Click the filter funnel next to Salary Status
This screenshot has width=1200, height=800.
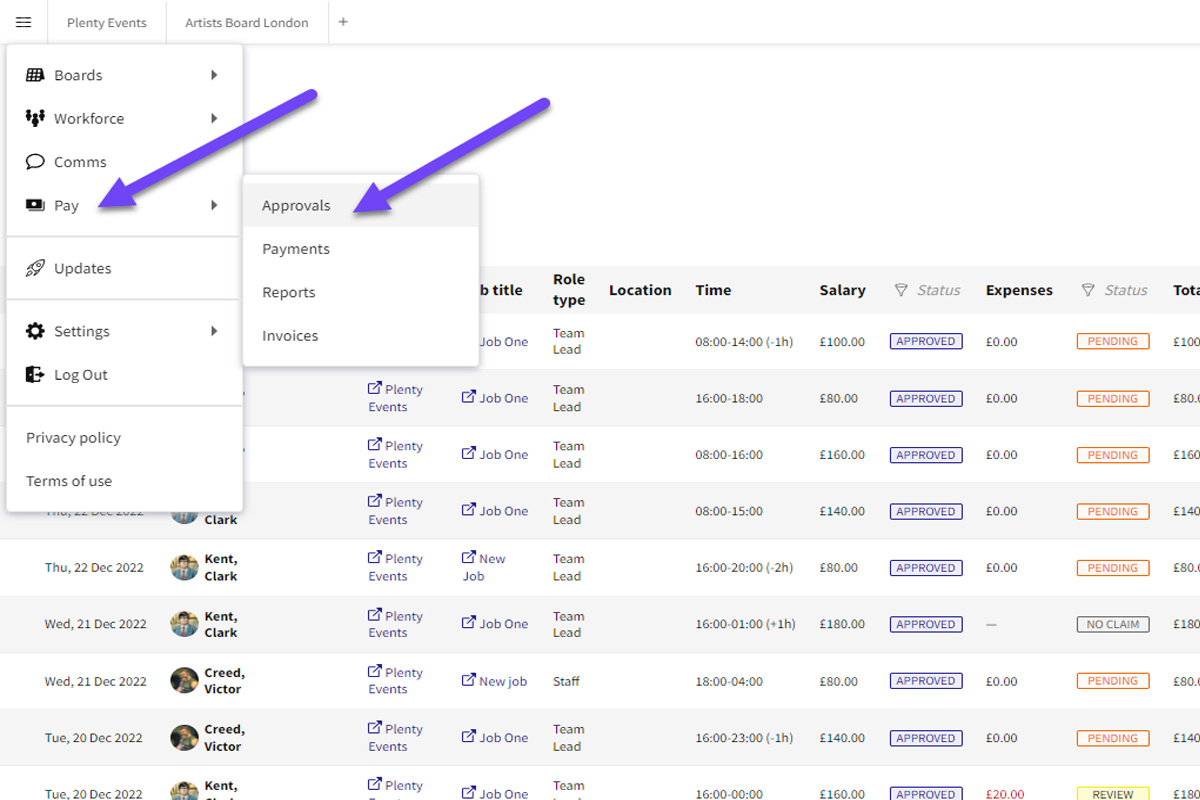(903, 290)
